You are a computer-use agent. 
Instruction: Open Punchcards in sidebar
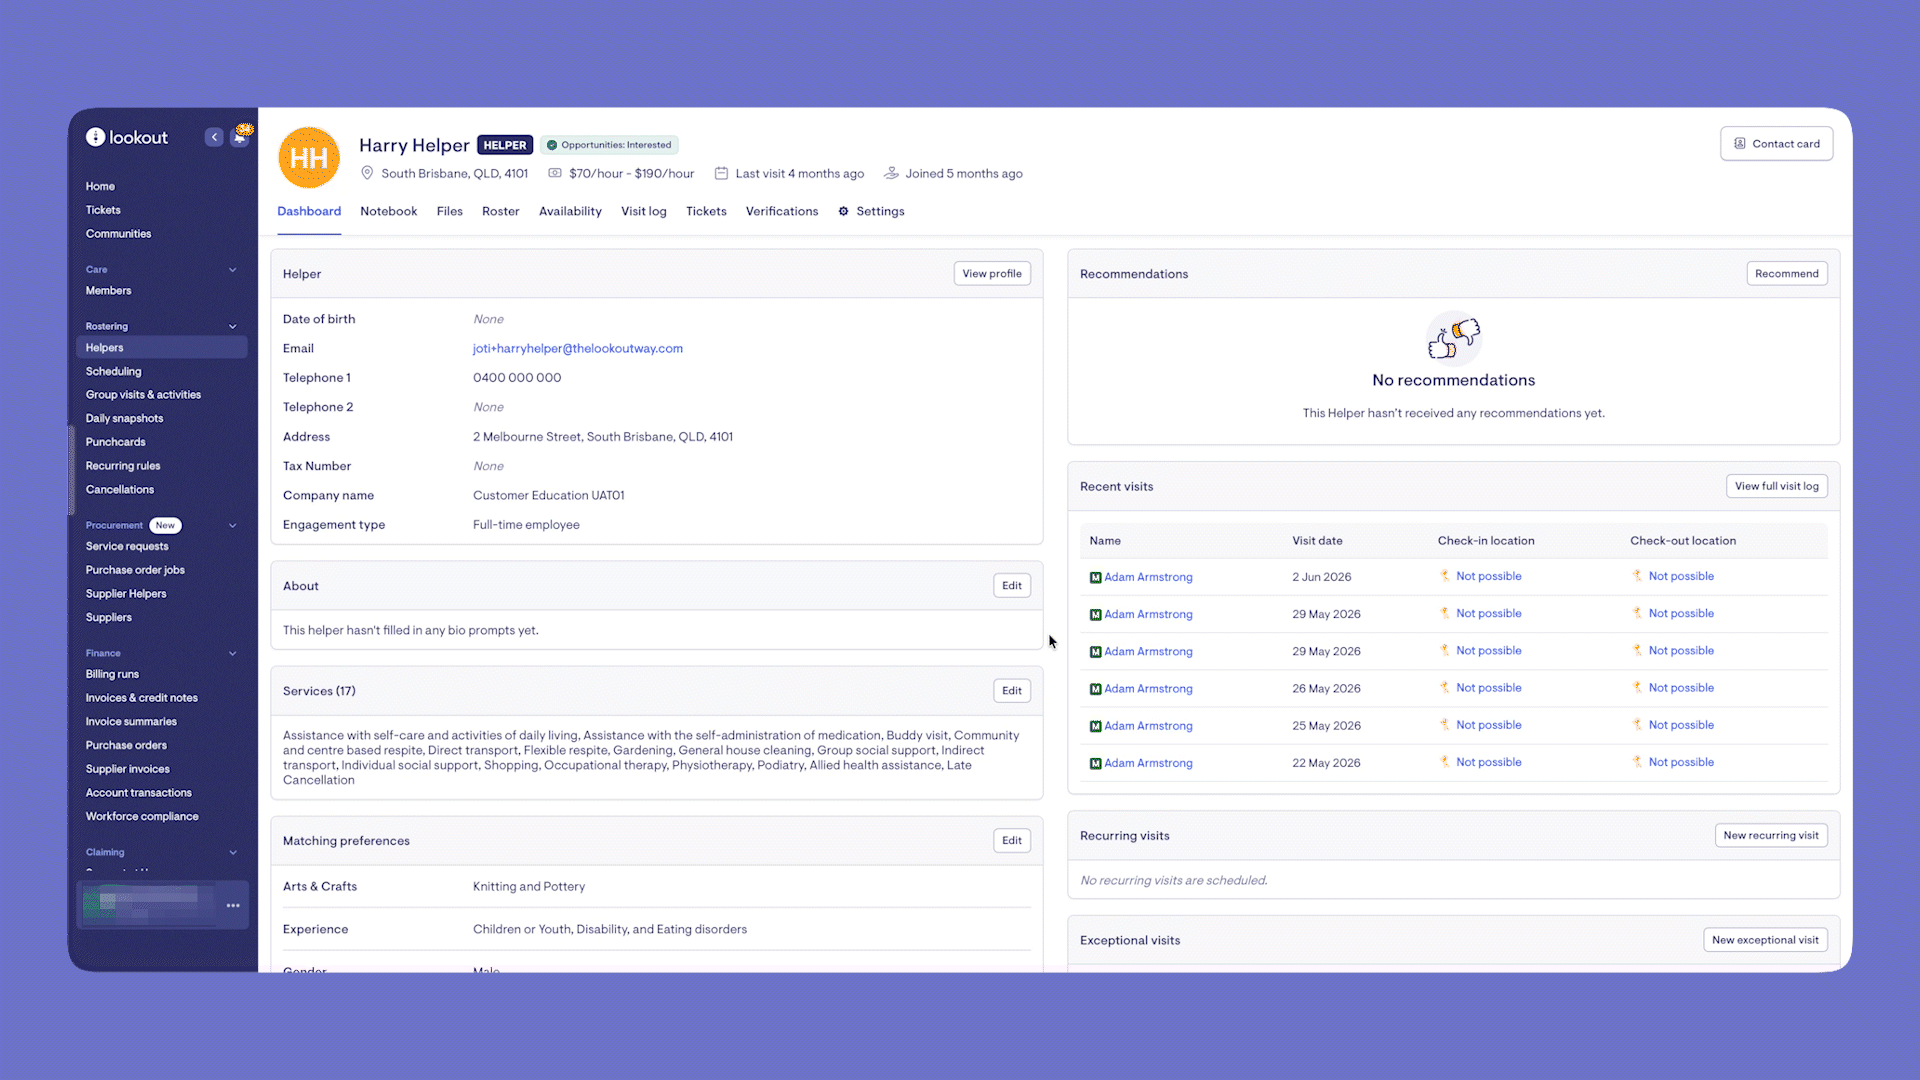pyautogui.click(x=115, y=442)
